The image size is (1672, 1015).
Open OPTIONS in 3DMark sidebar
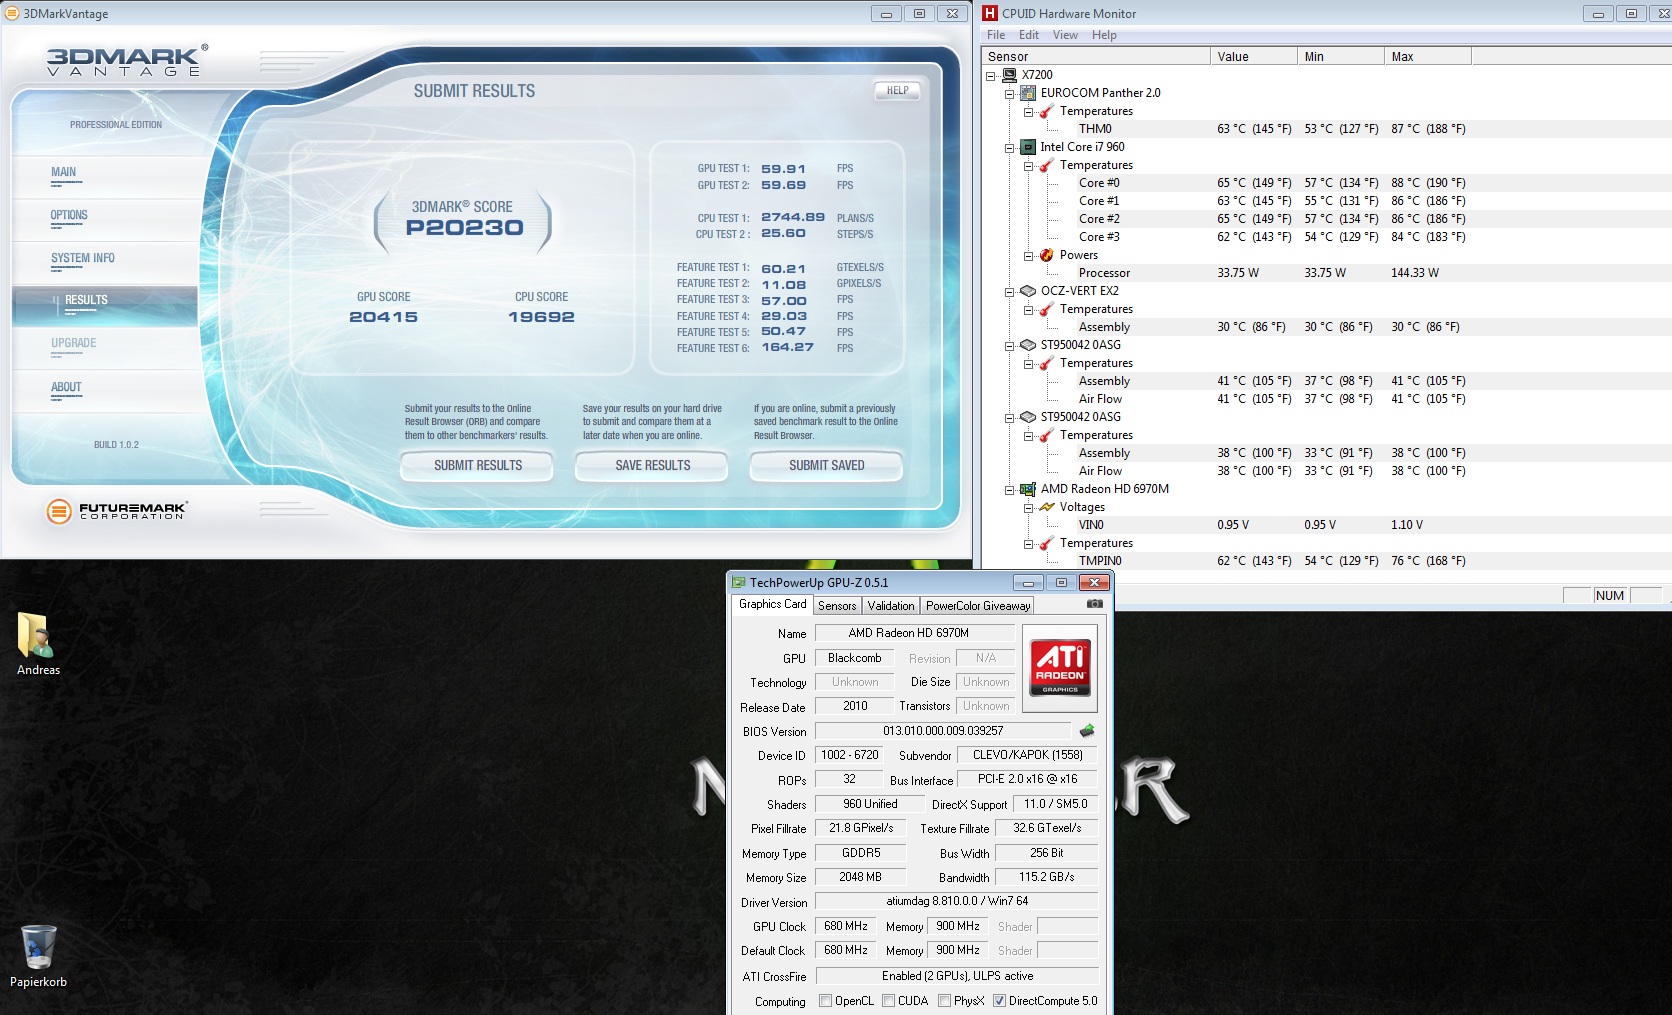[x=69, y=216]
